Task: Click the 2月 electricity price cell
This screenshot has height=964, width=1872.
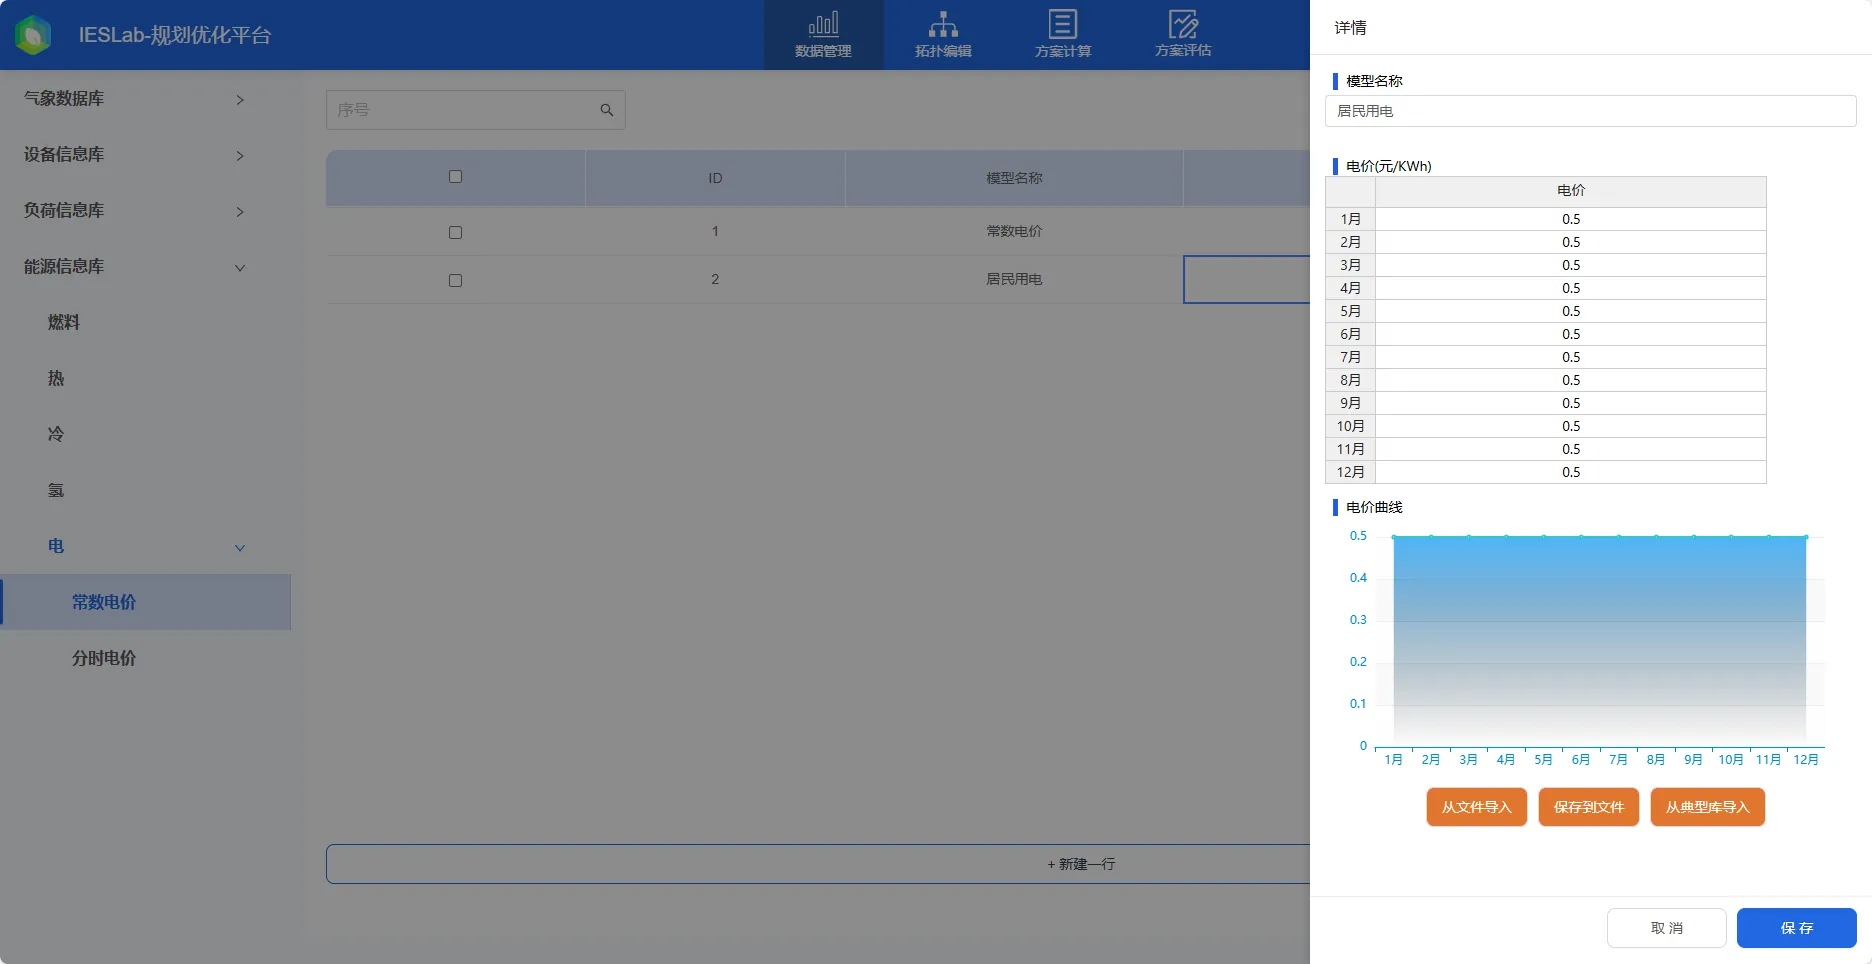Action: click(x=1571, y=242)
